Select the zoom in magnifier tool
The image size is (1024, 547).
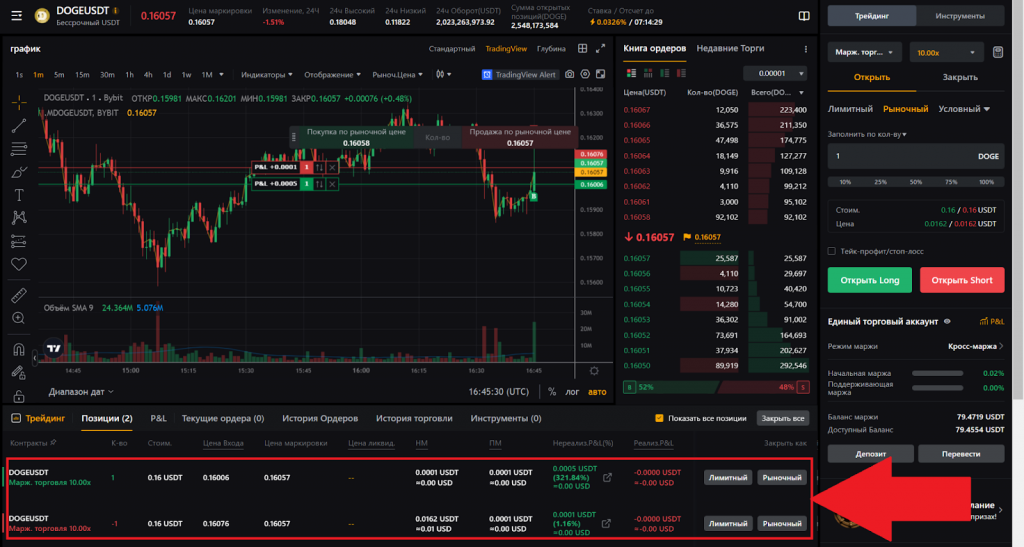(x=19, y=318)
